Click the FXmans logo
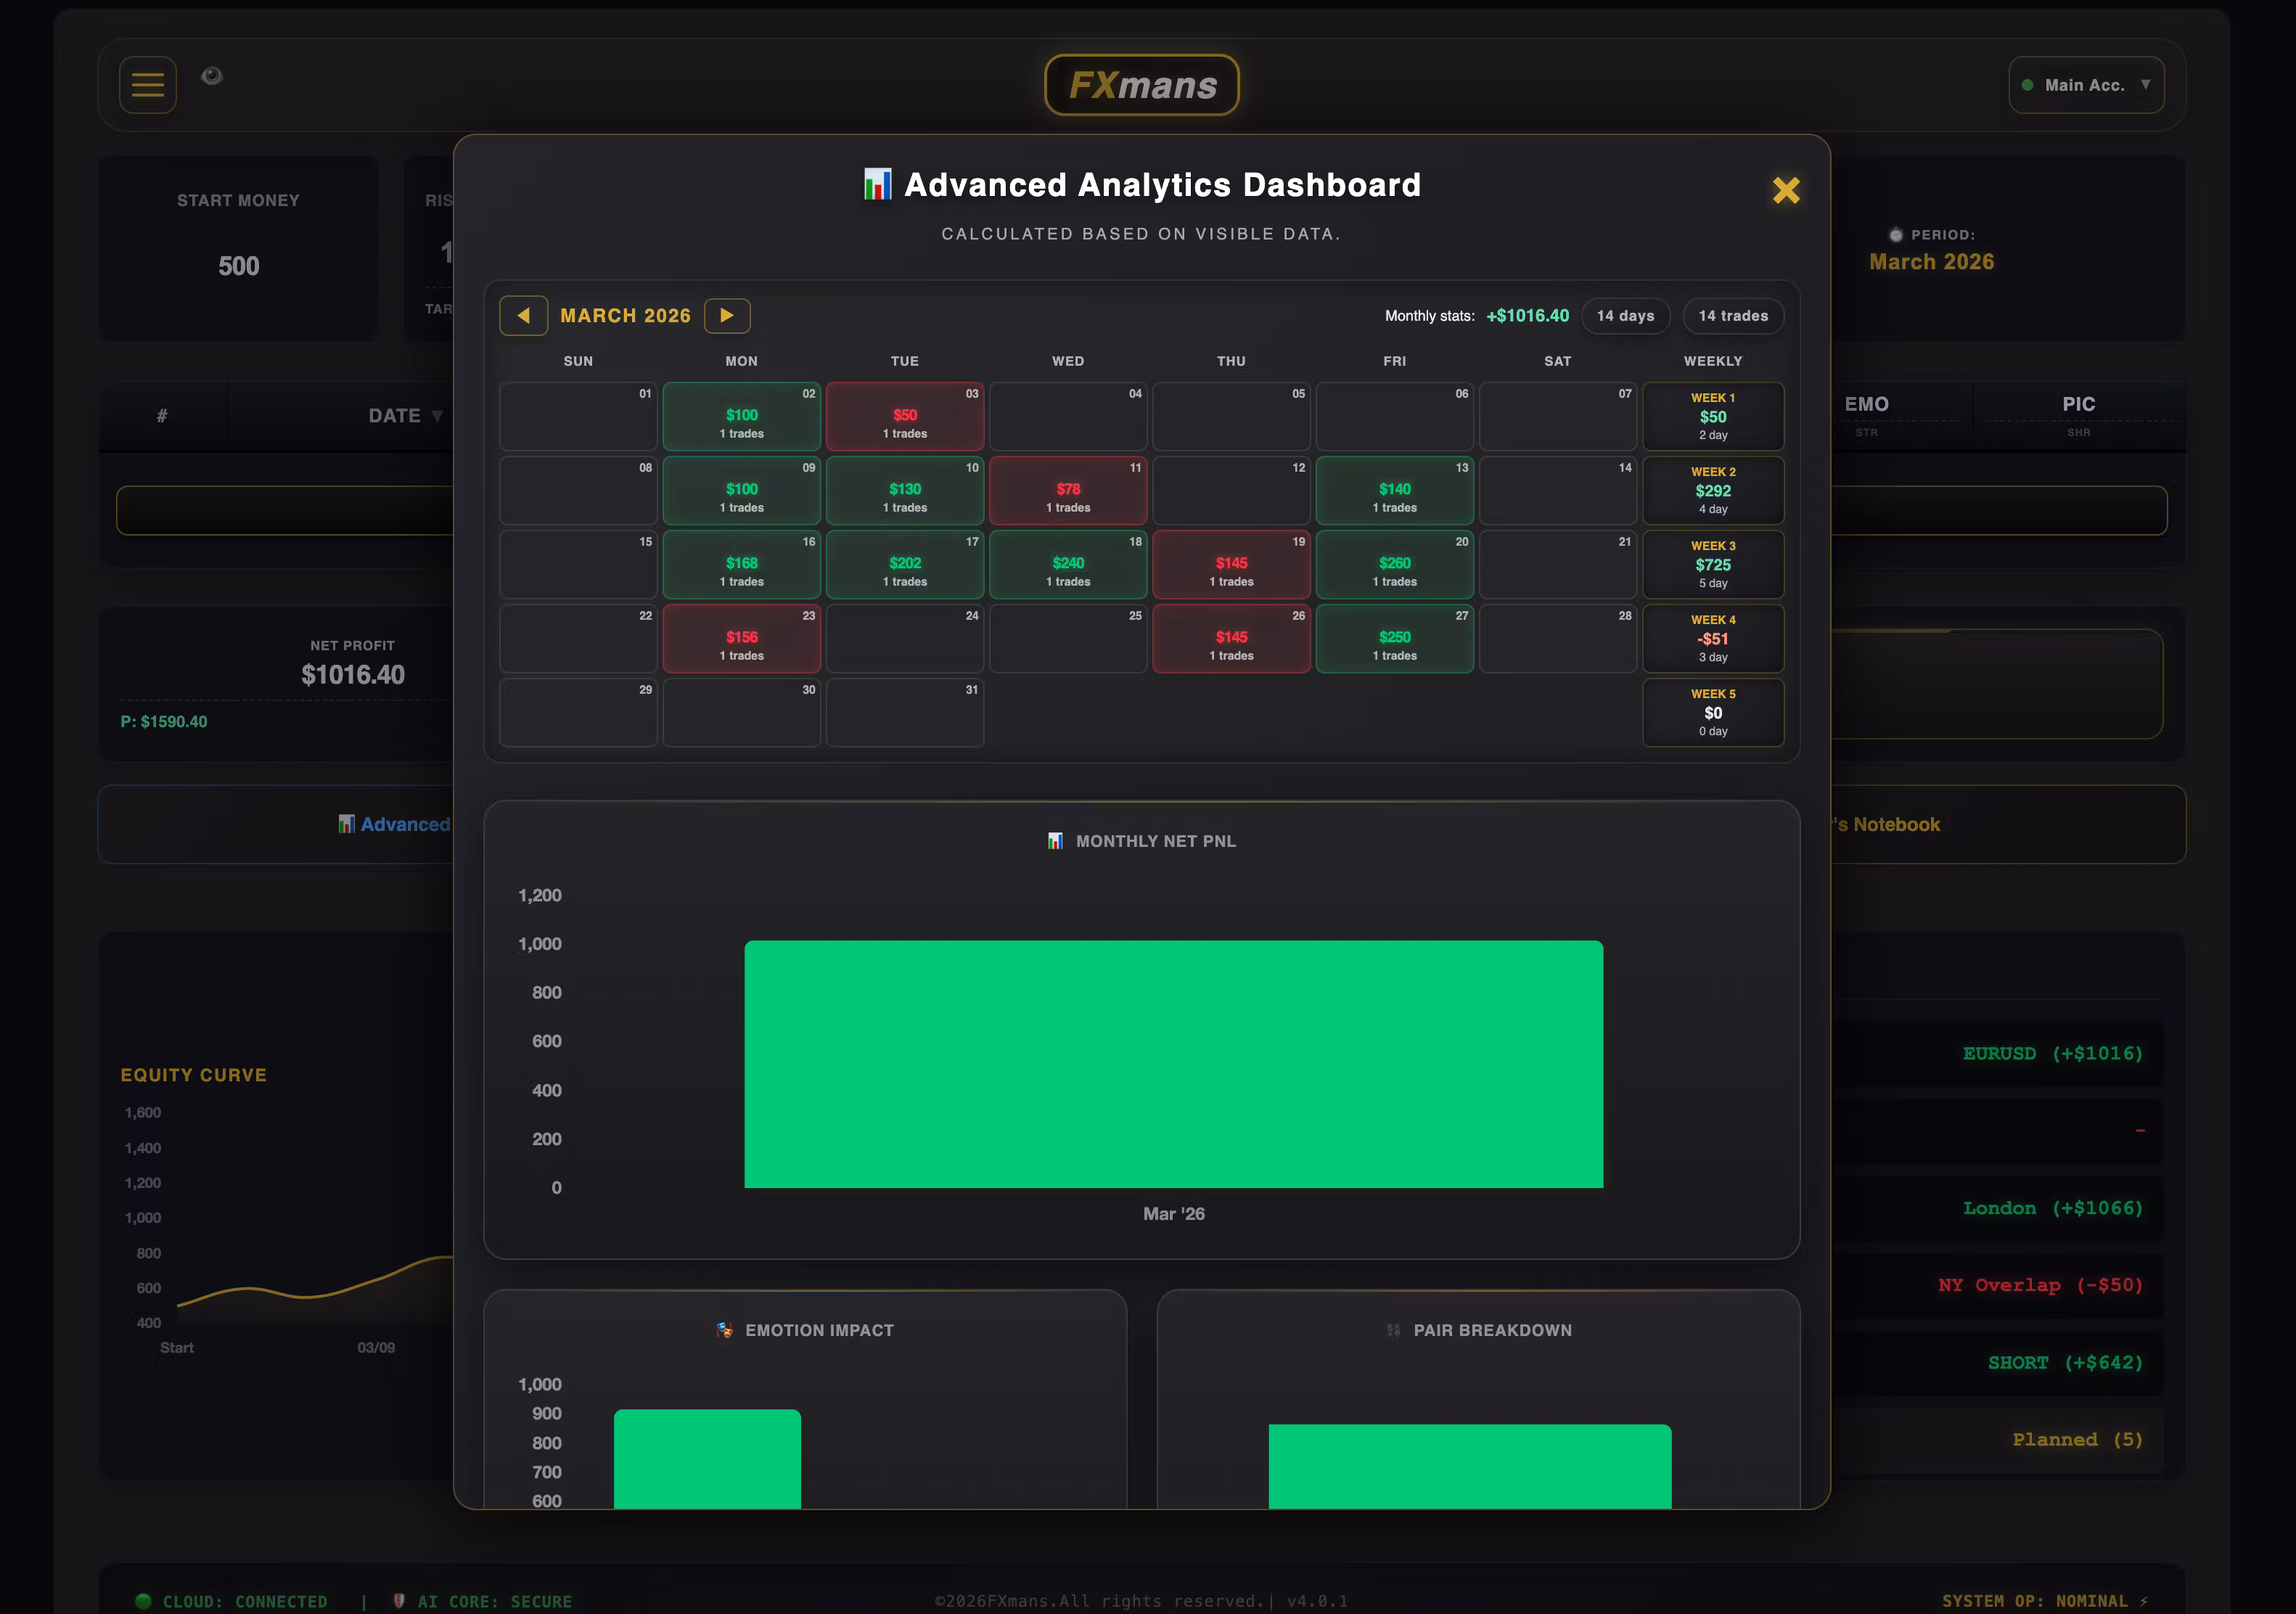This screenshot has height=1614, width=2296. click(1141, 86)
